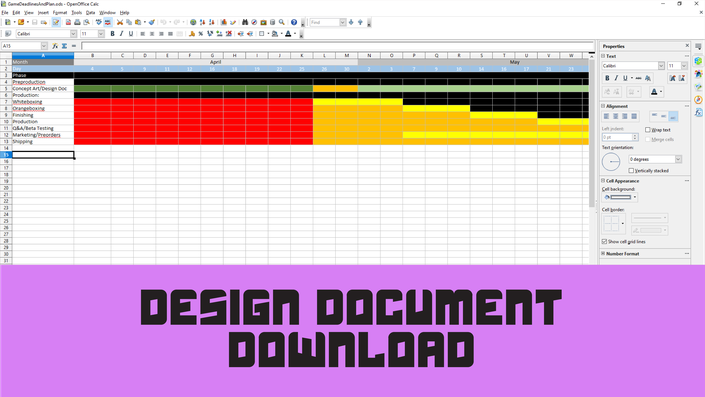Open the Functions deck in the sidebar

(698, 112)
